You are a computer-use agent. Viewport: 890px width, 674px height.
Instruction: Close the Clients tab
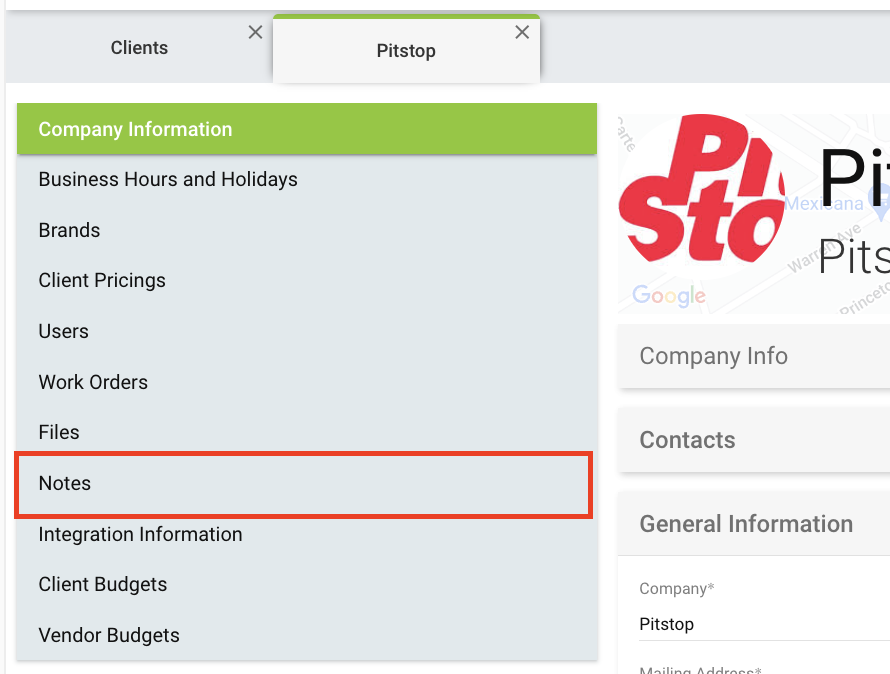coord(255,32)
